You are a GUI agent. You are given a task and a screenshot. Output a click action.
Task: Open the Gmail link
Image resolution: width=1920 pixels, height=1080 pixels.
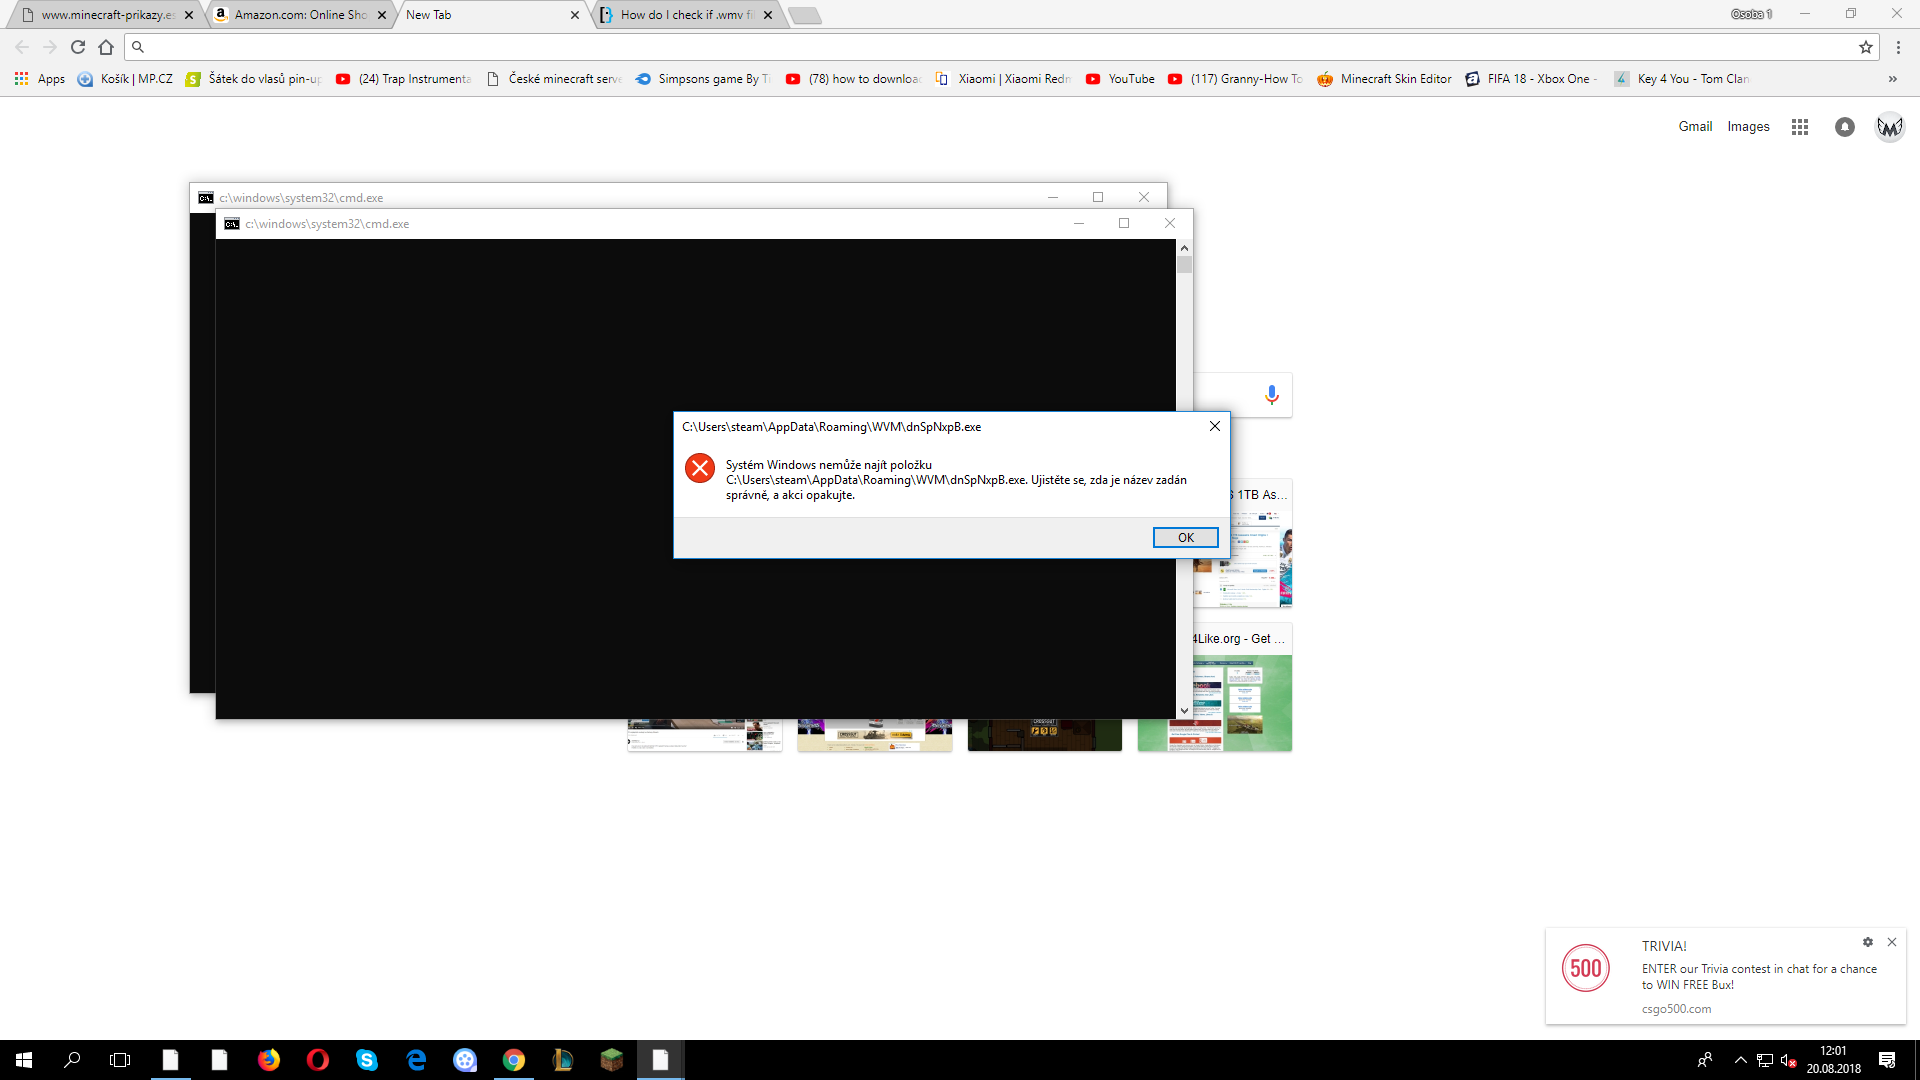point(1695,127)
